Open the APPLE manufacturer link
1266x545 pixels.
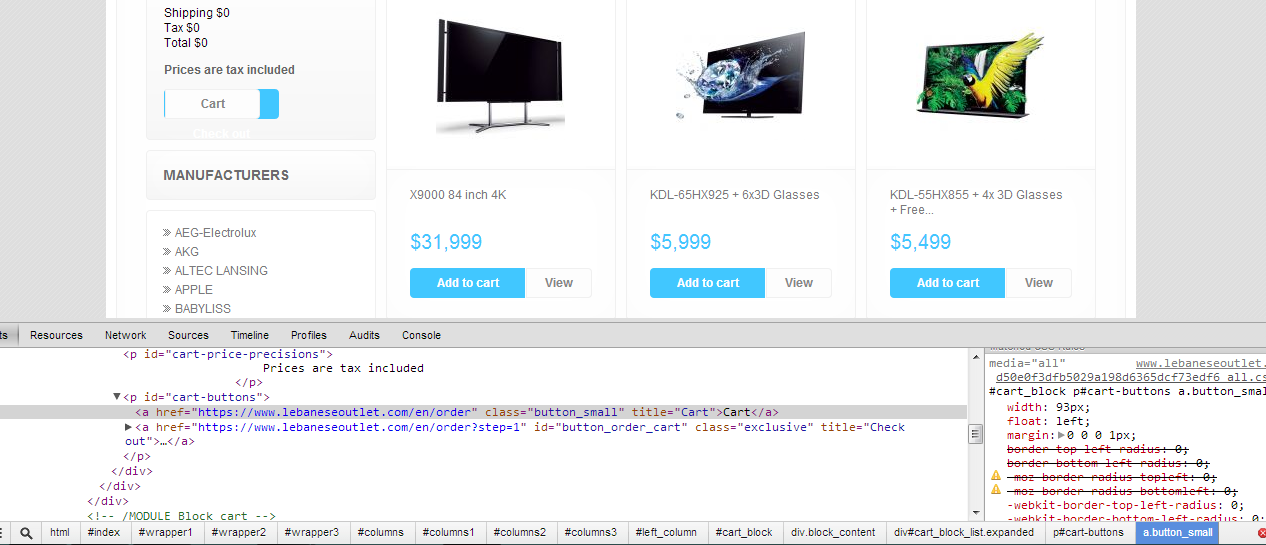(x=194, y=290)
